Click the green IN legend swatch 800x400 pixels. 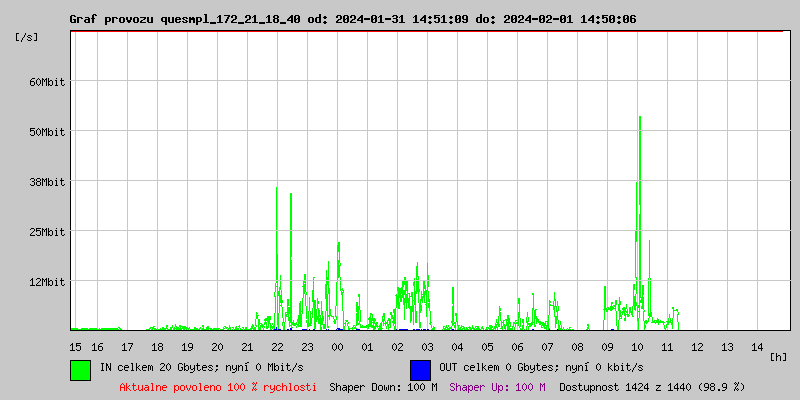(80, 369)
